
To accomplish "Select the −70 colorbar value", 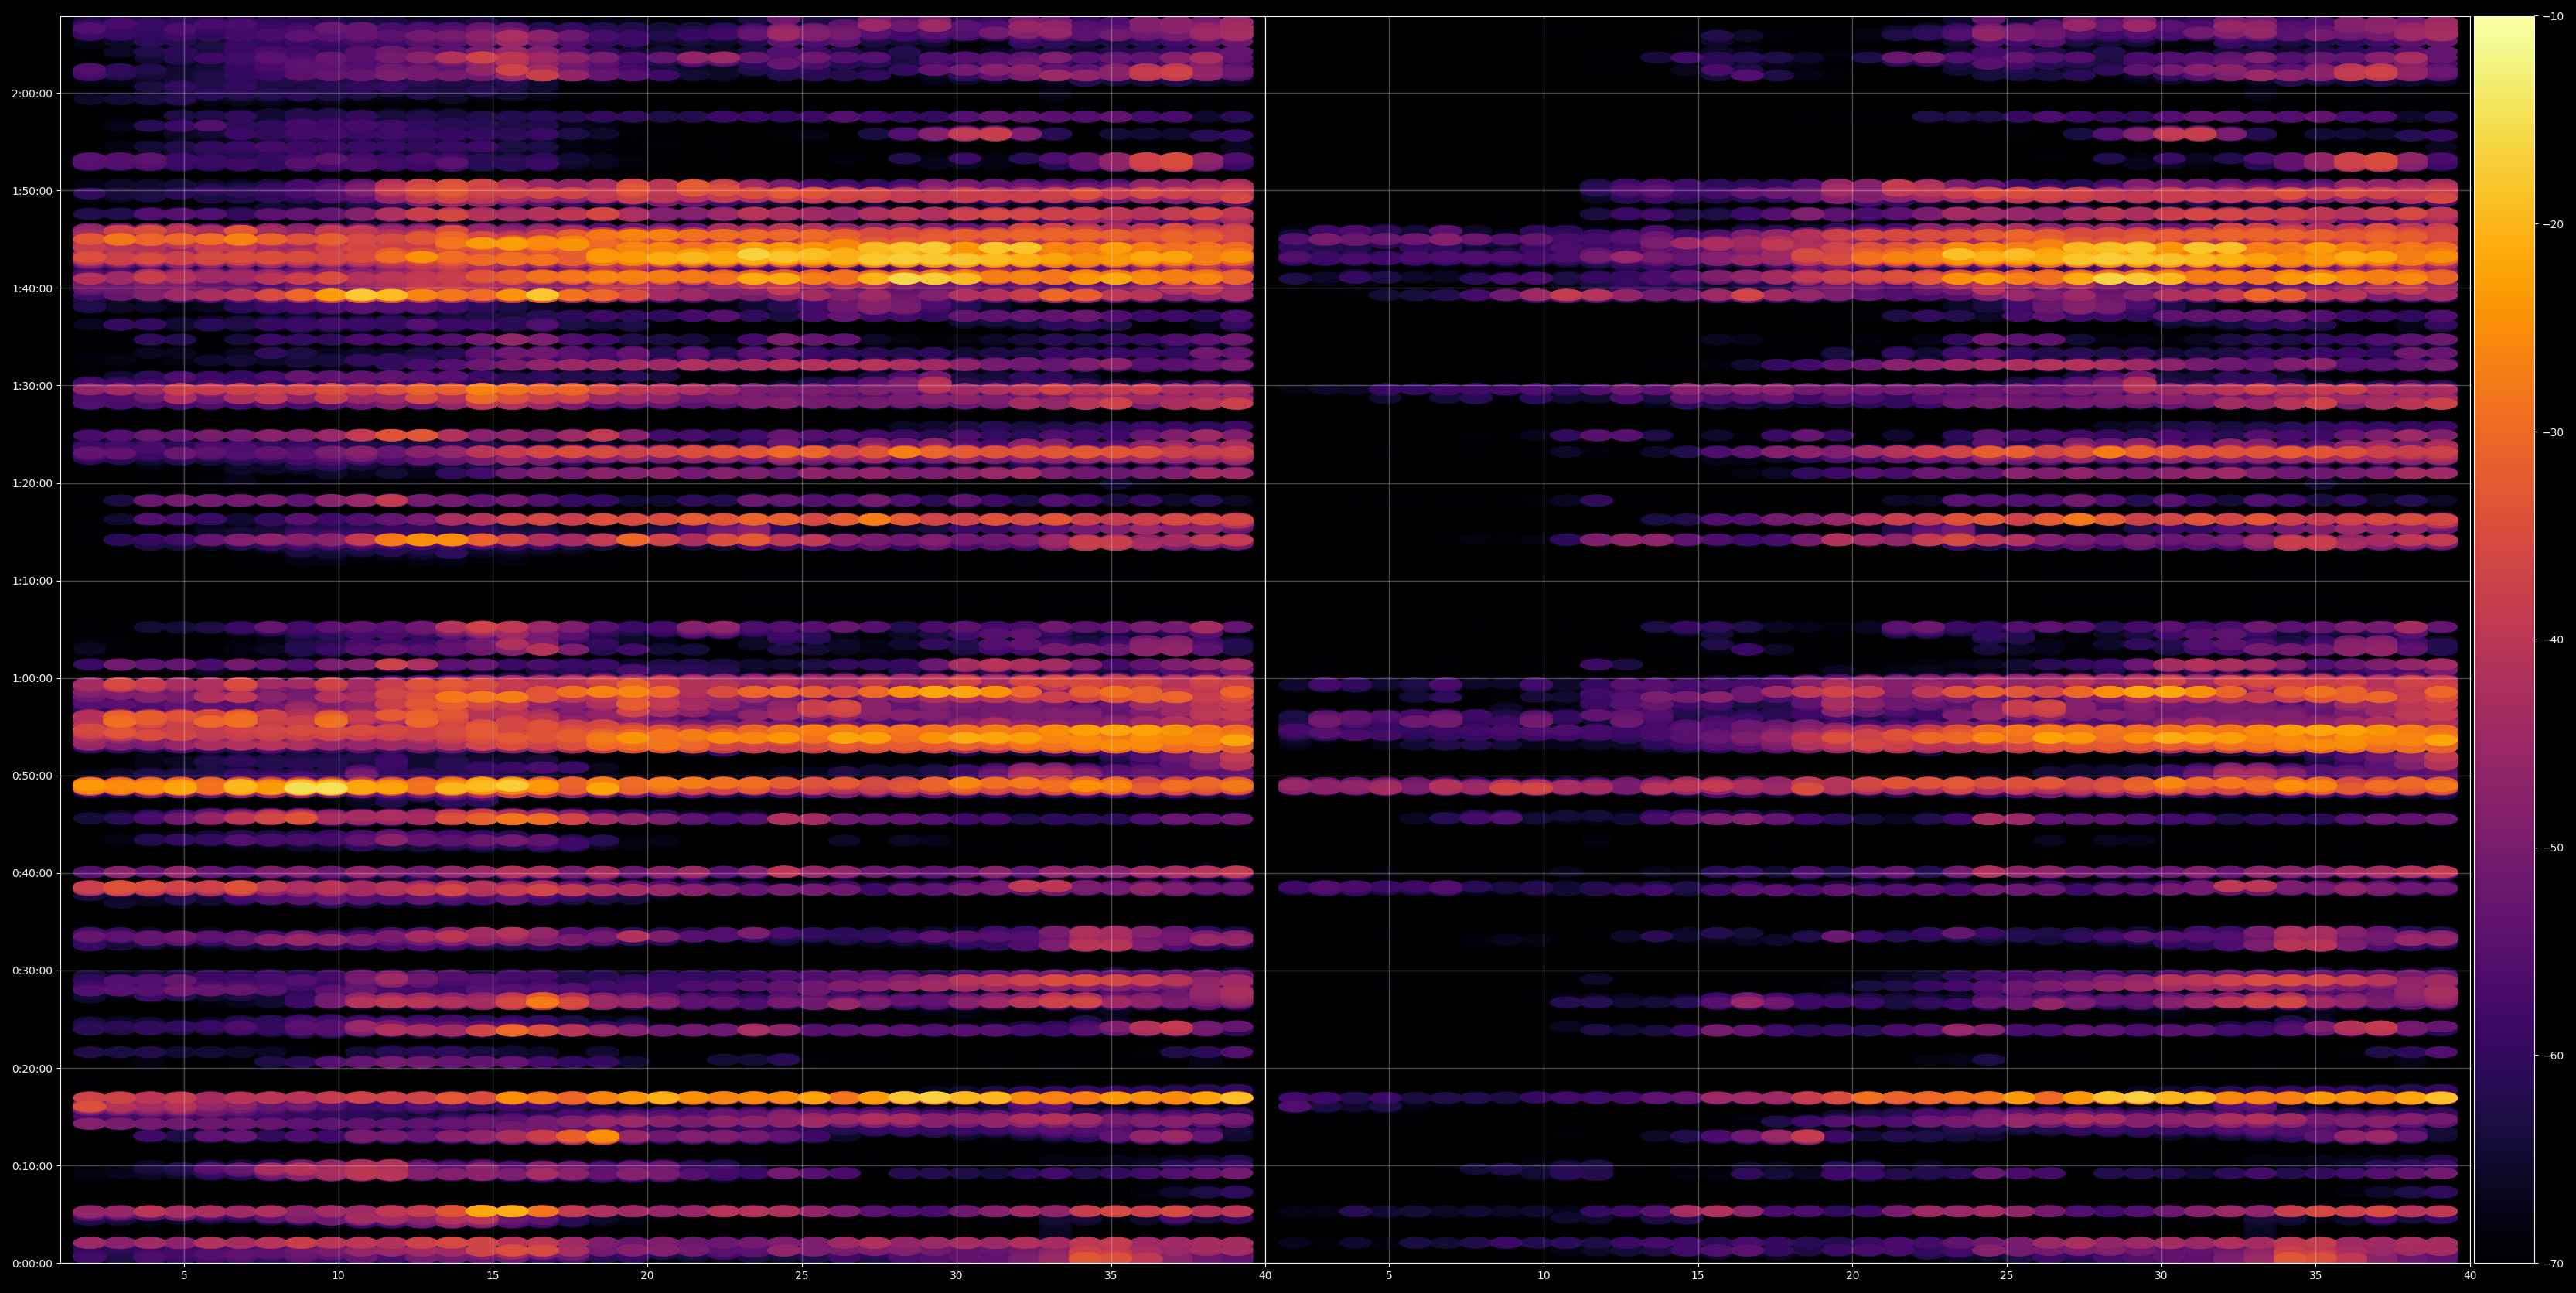I will 2553,1264.
